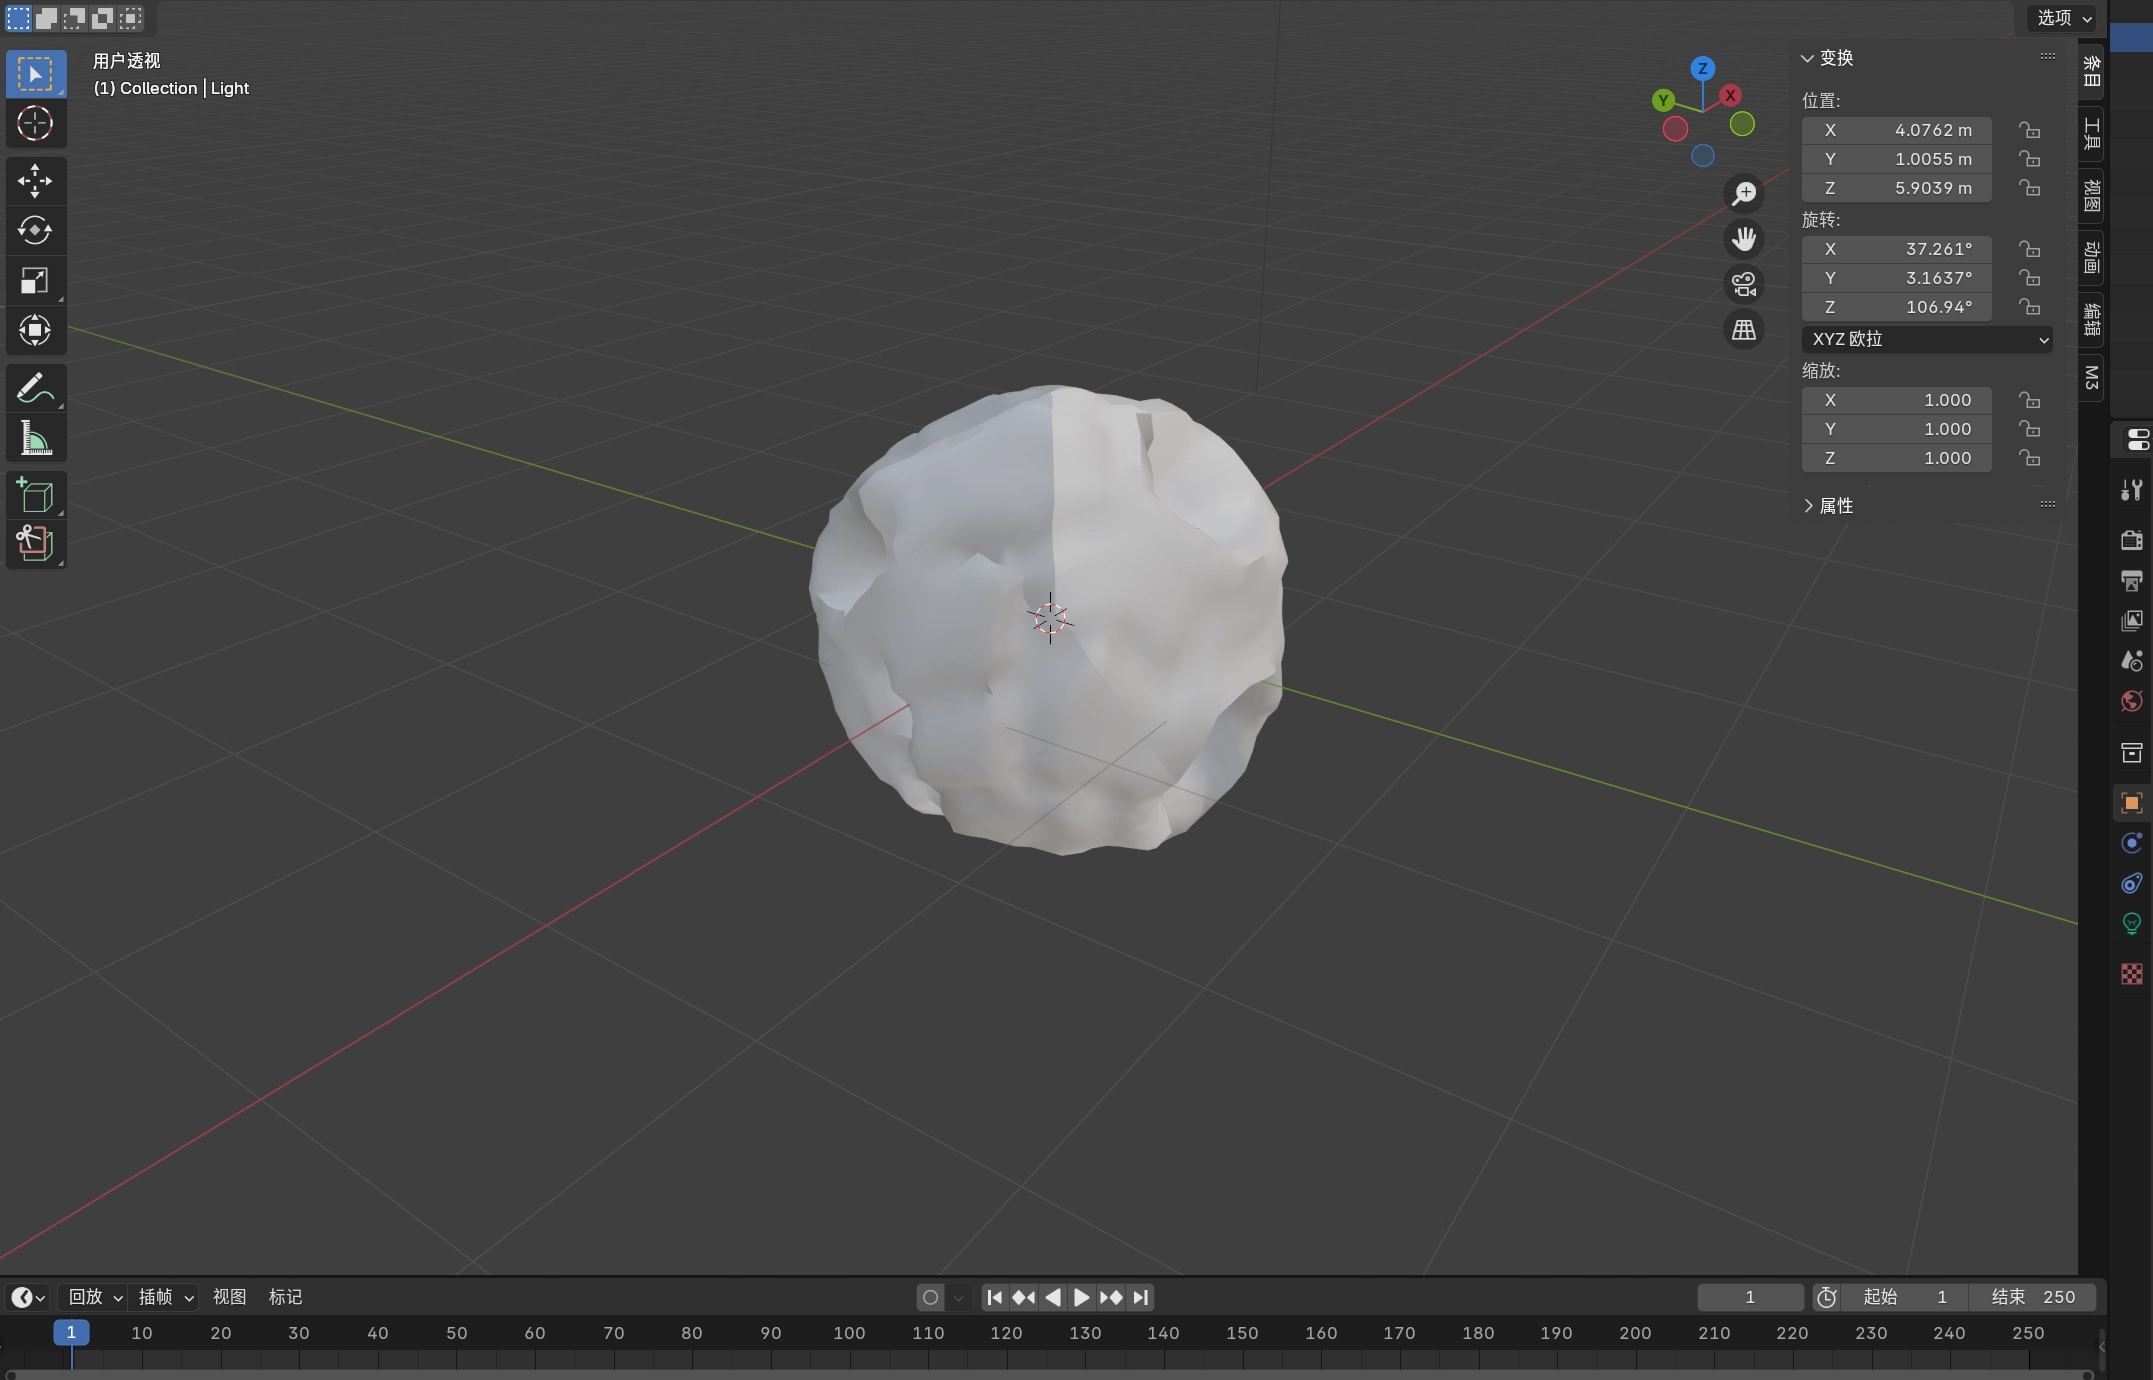Open Object Data light bulb properties icon
Viewport: 2153px width, 1380px height.
pyautogui.click(x=2131, y=923)
